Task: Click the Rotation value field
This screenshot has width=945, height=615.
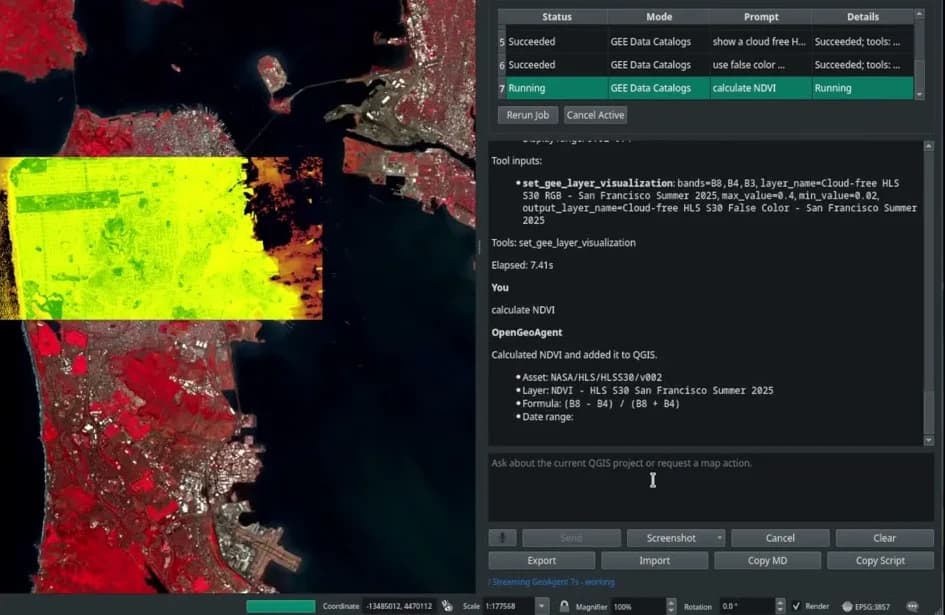Action: (747, 606)
